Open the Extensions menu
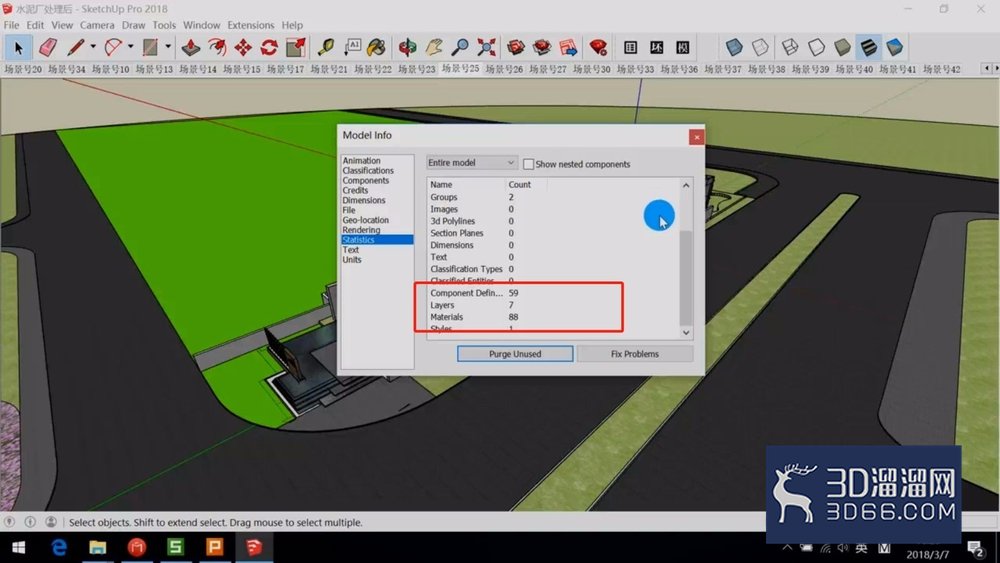 coord(251,25)
